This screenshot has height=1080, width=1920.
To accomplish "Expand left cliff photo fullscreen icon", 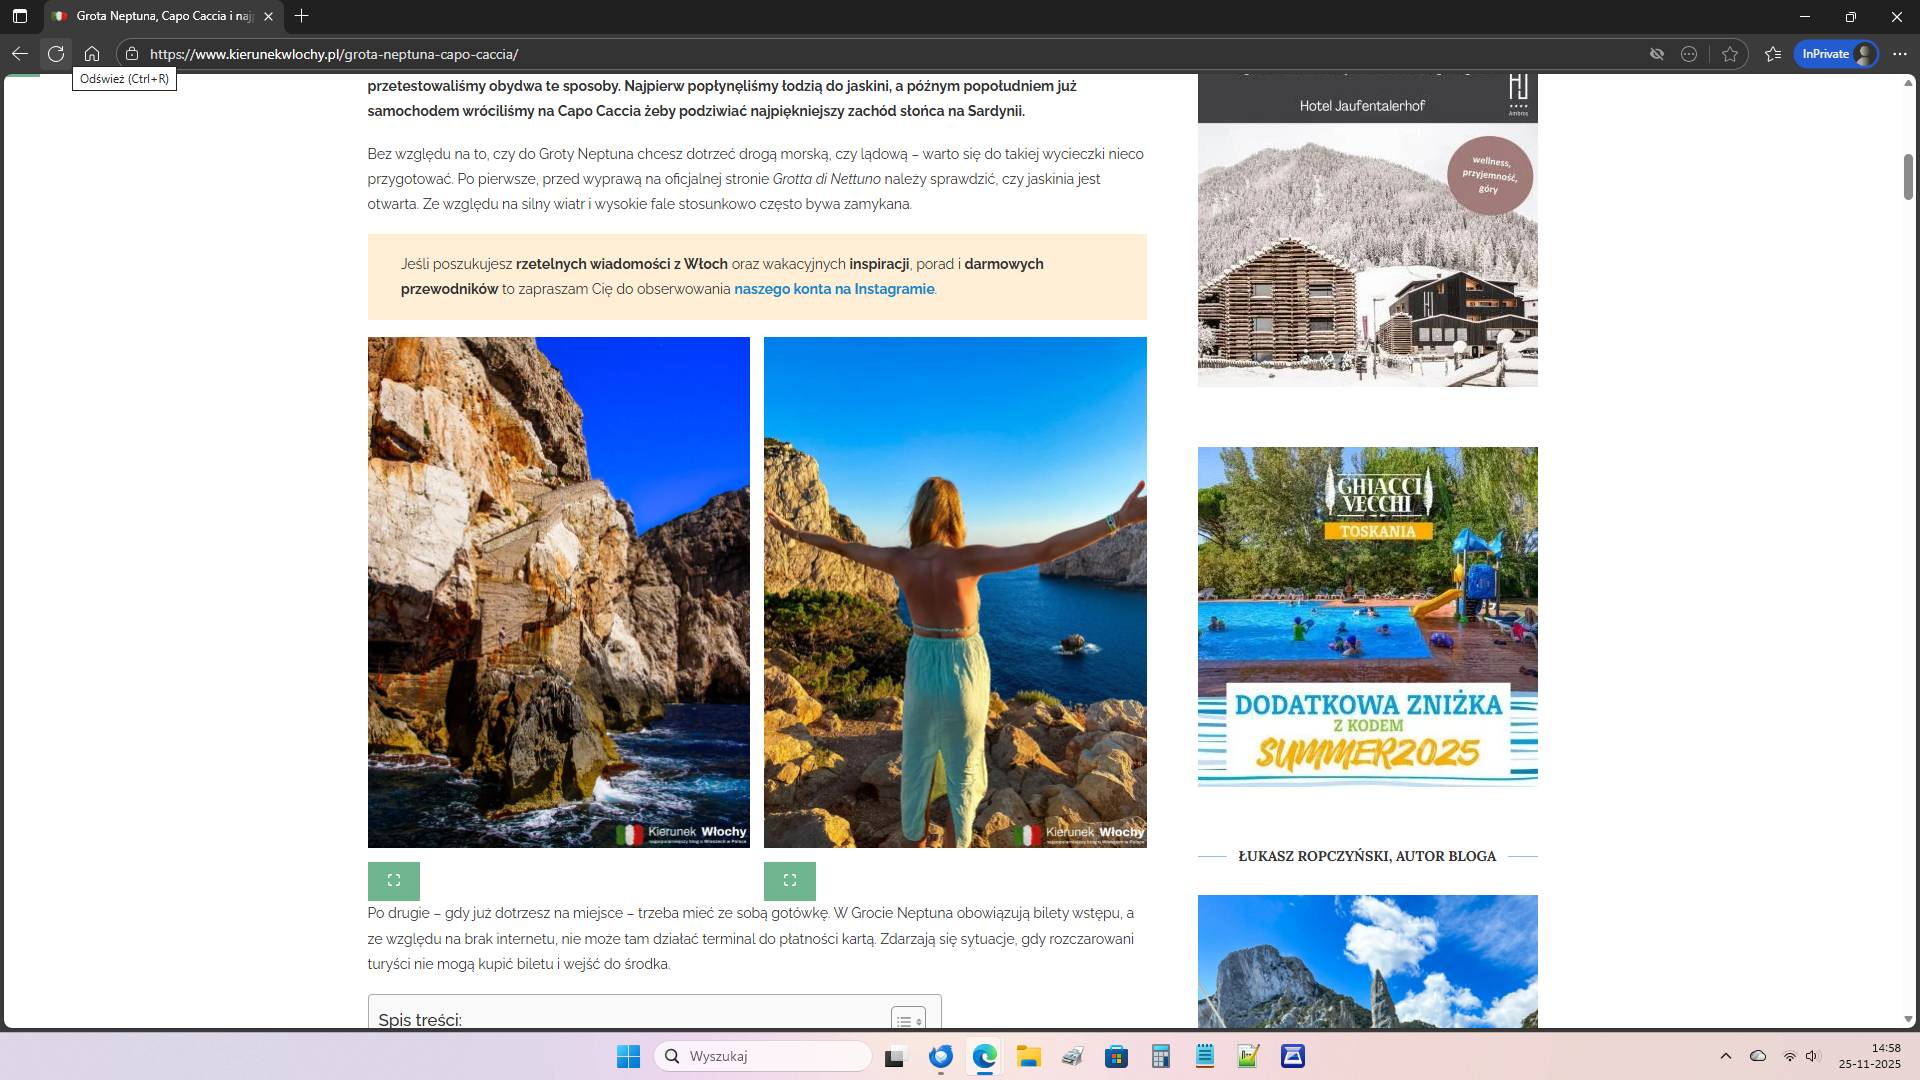I will pos(394,880).
